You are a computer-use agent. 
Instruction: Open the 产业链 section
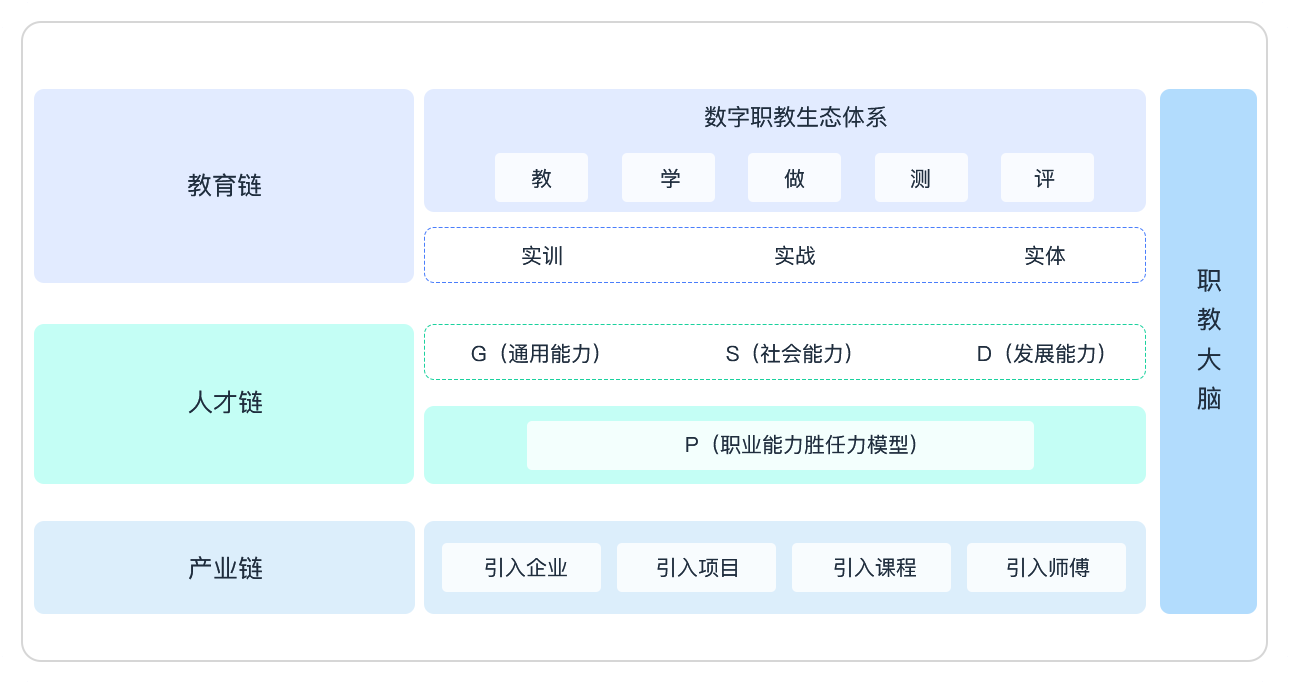224,568
